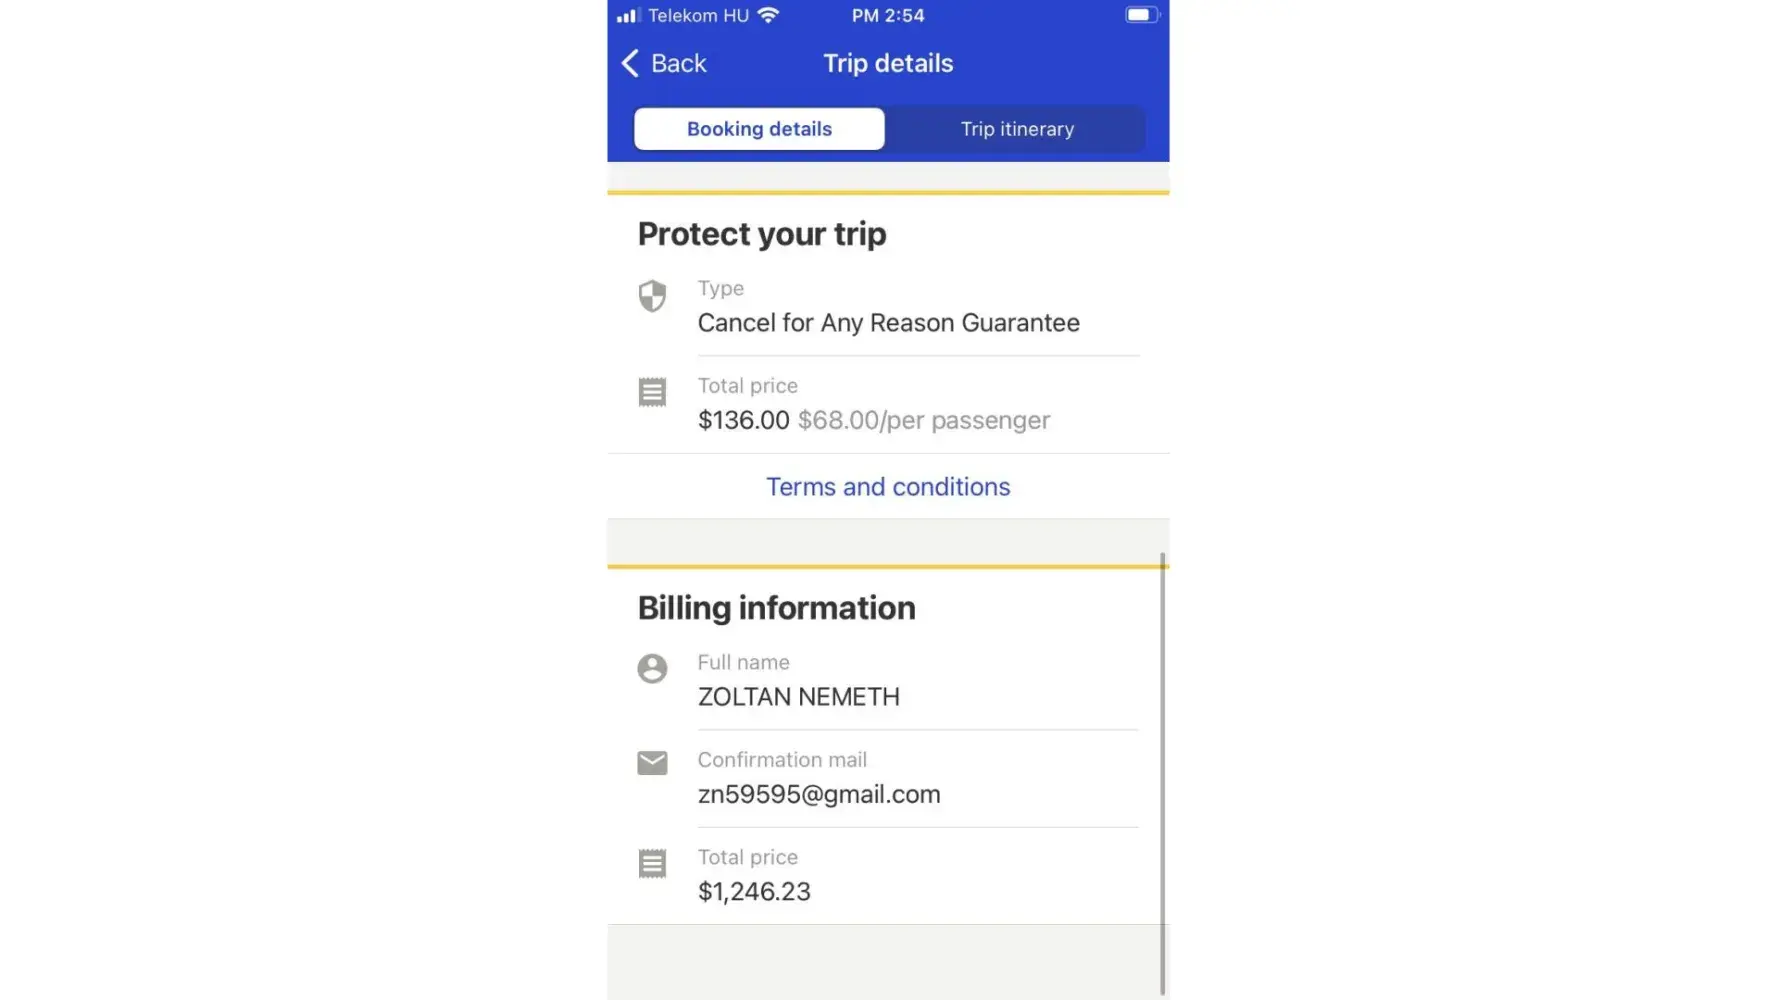Switch to the Trip itinerary tab

tap(1017, 129)
